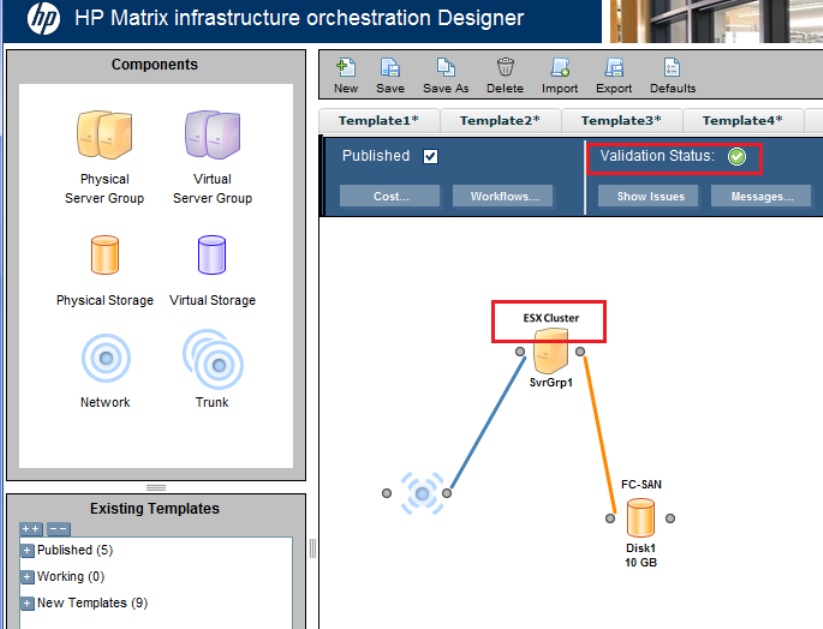Click the Show Issues button
This screenshot has height=629, width=823.
point(650,196)
